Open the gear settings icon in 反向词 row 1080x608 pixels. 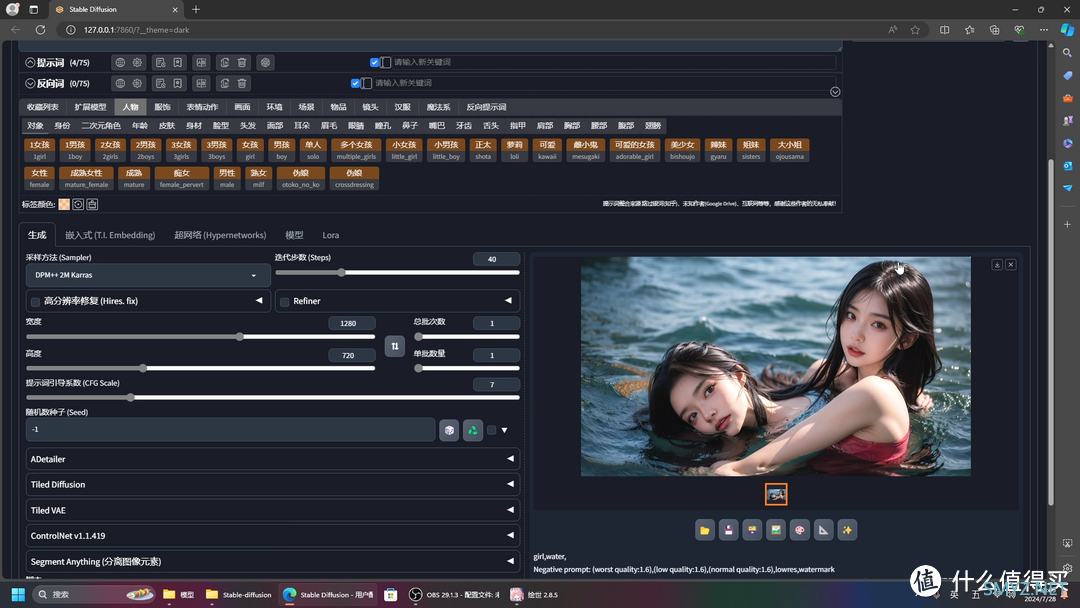pyautogui.click(x=137, y=83)
